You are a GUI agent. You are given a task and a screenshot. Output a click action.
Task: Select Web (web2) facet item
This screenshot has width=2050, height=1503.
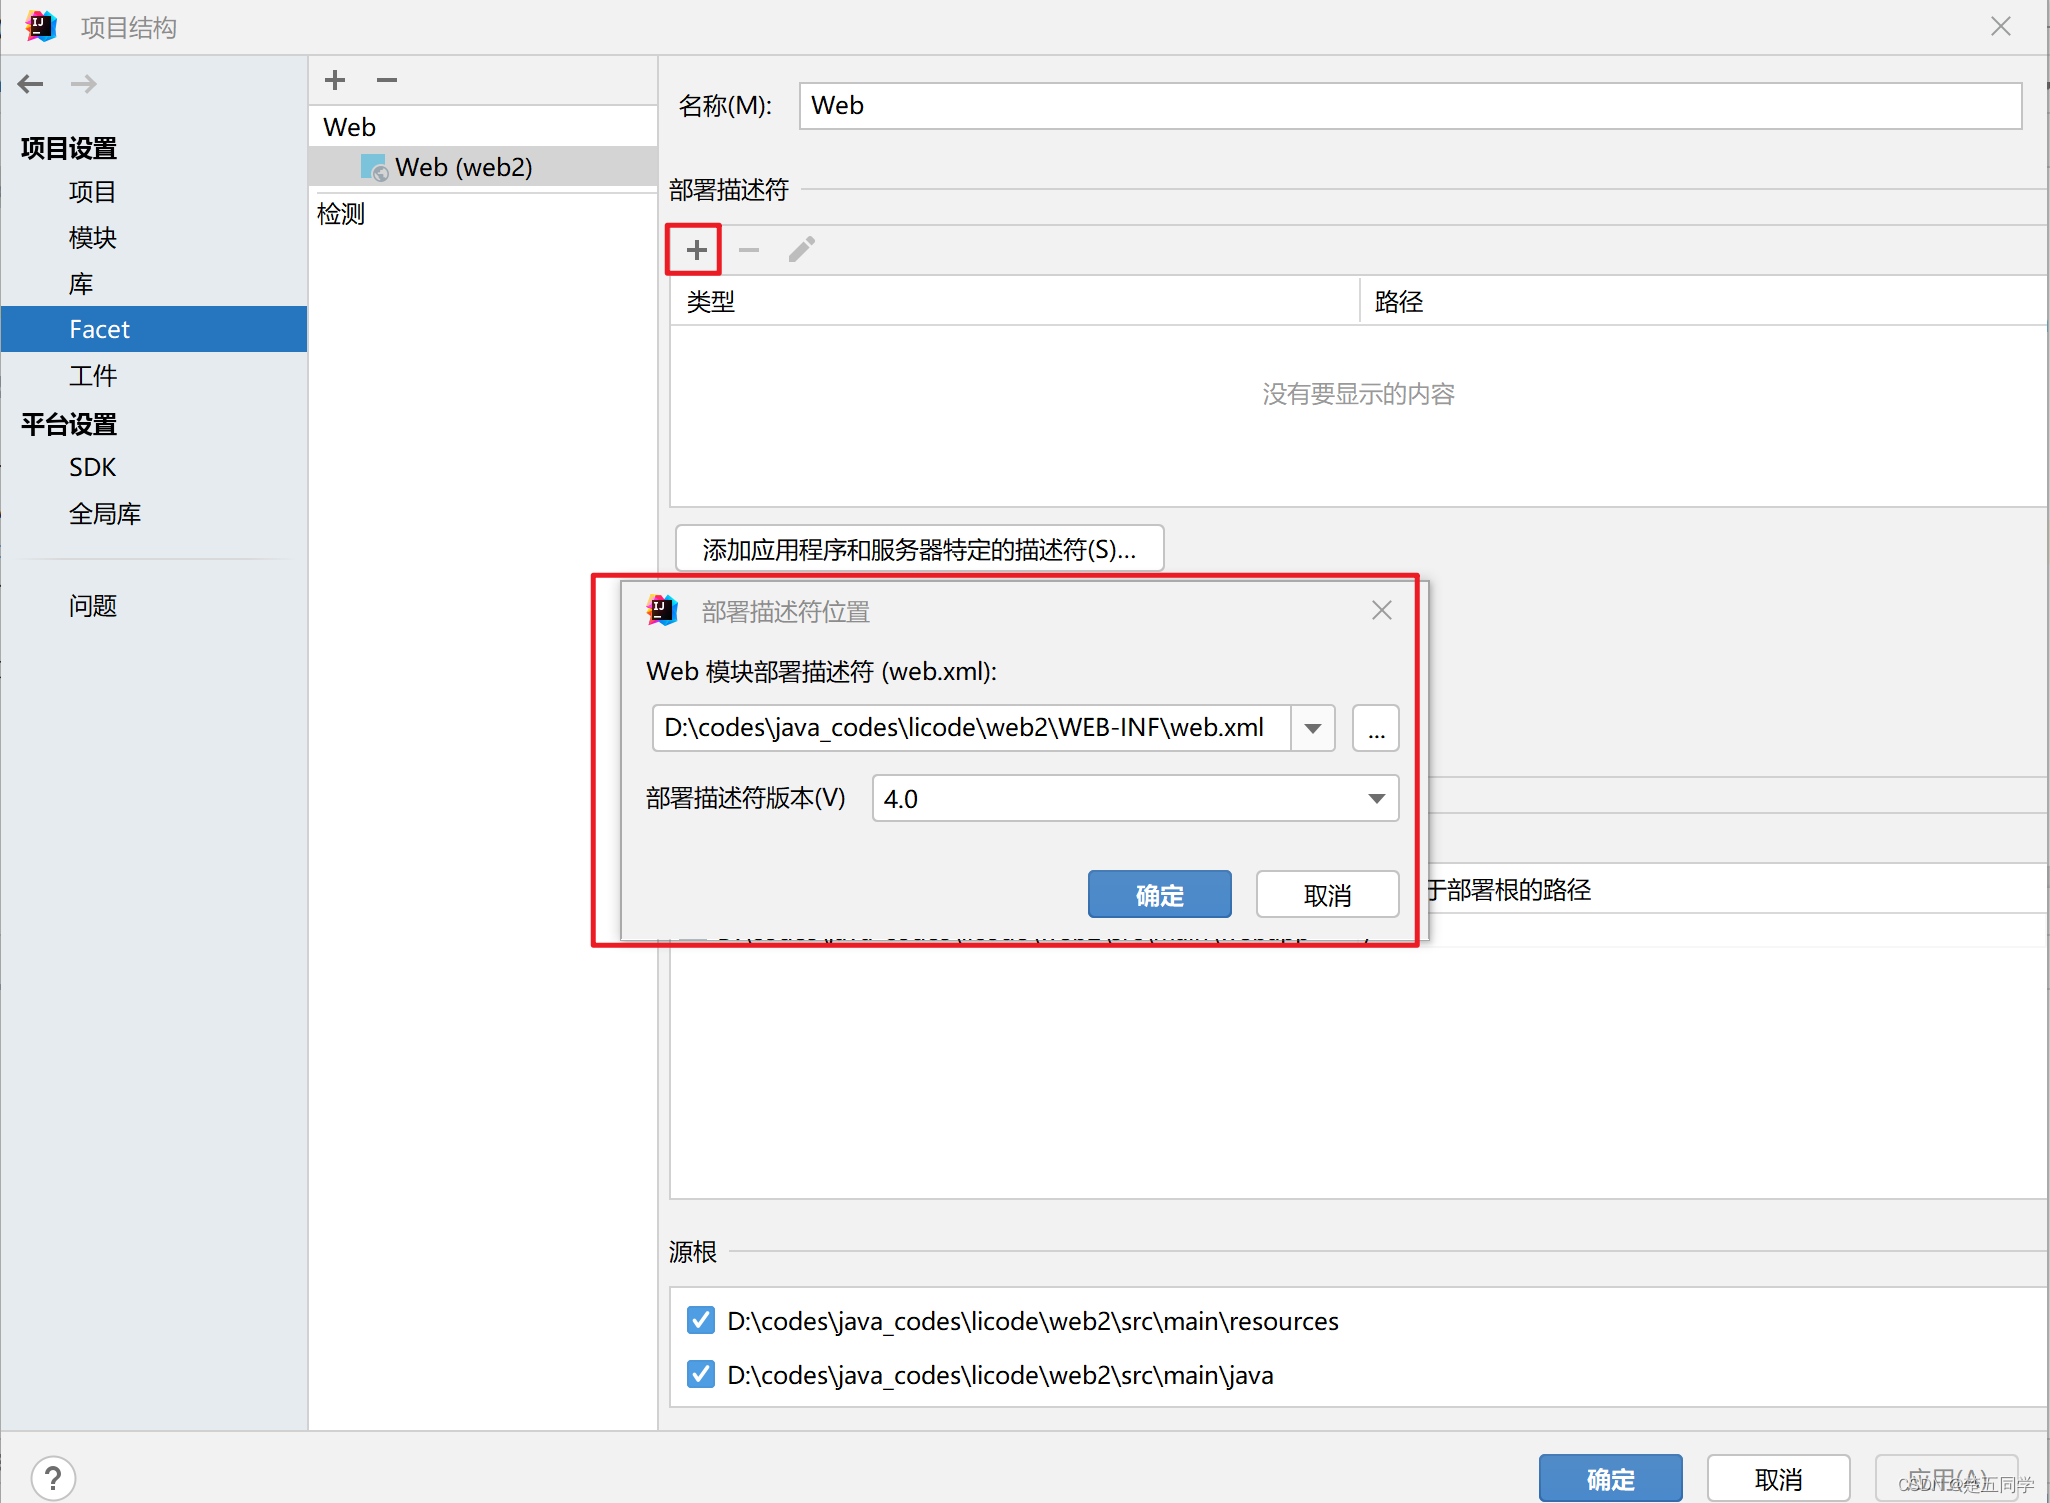tap(483, 167)
